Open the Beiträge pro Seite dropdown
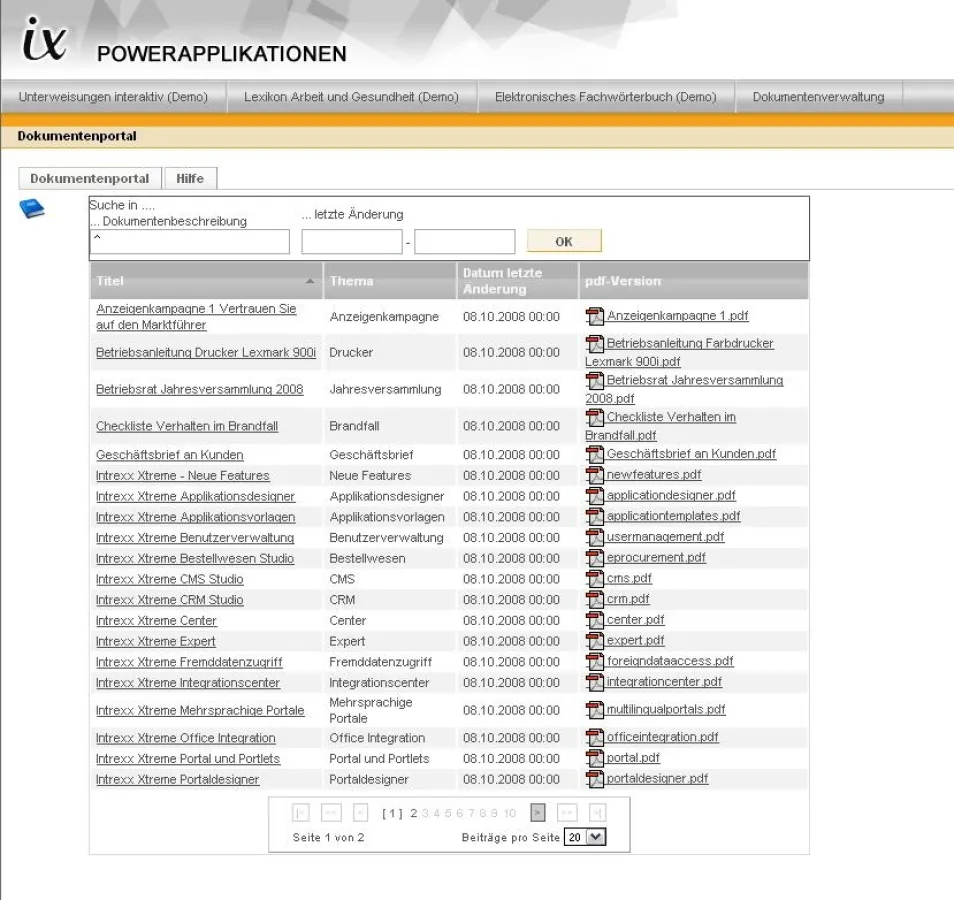 pos(586,837)
